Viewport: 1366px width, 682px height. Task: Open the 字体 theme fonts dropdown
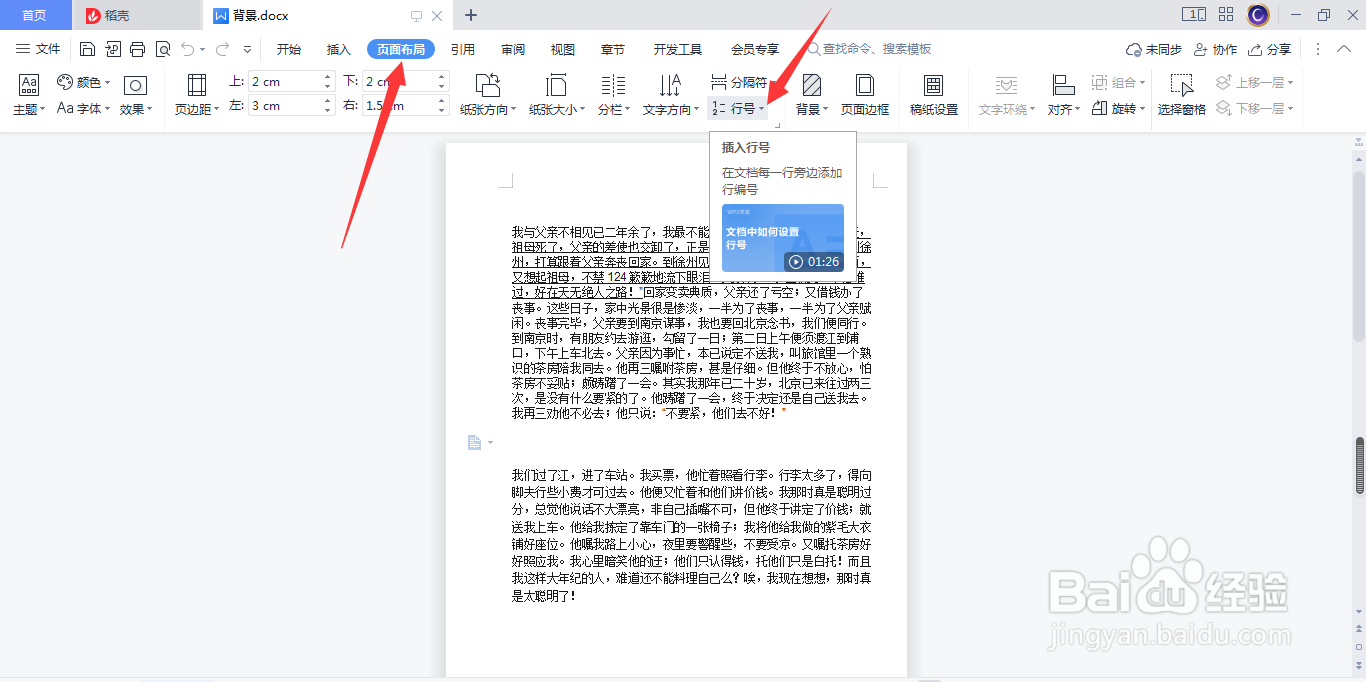pos(83,108)
